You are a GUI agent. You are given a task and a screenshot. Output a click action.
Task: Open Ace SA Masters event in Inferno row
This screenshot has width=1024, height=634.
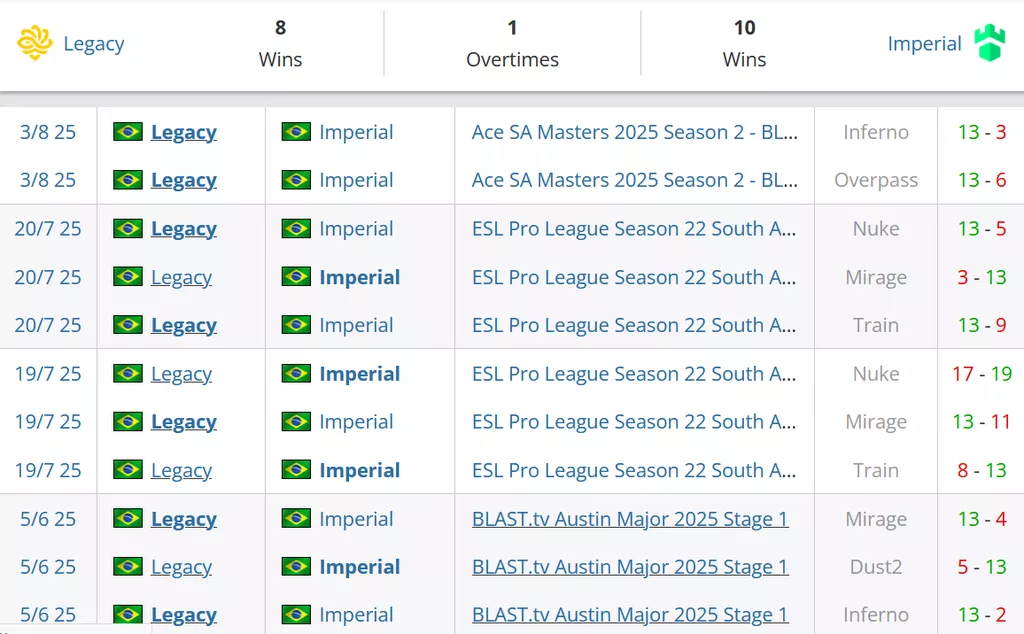pyautogui.click(x=635, y=132)
